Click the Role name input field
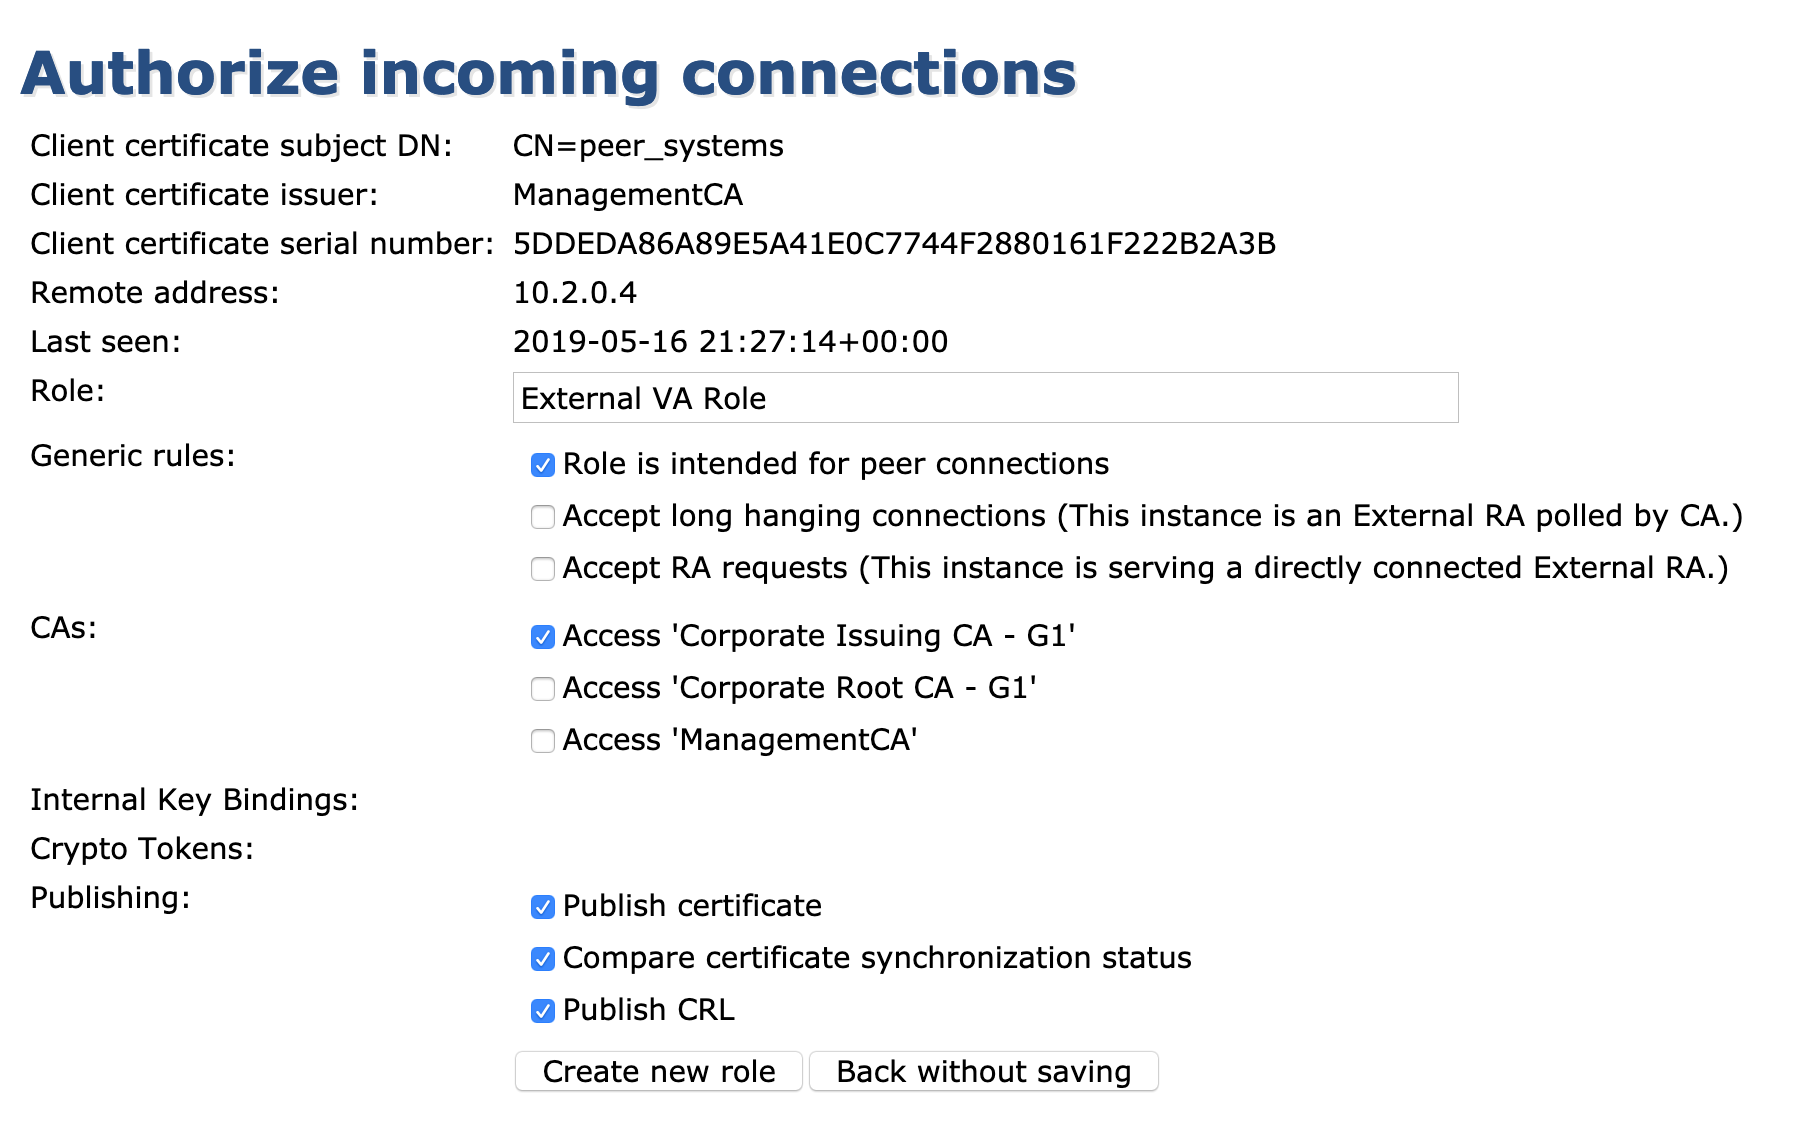1794x1128 pixels. tap(985, 398)
